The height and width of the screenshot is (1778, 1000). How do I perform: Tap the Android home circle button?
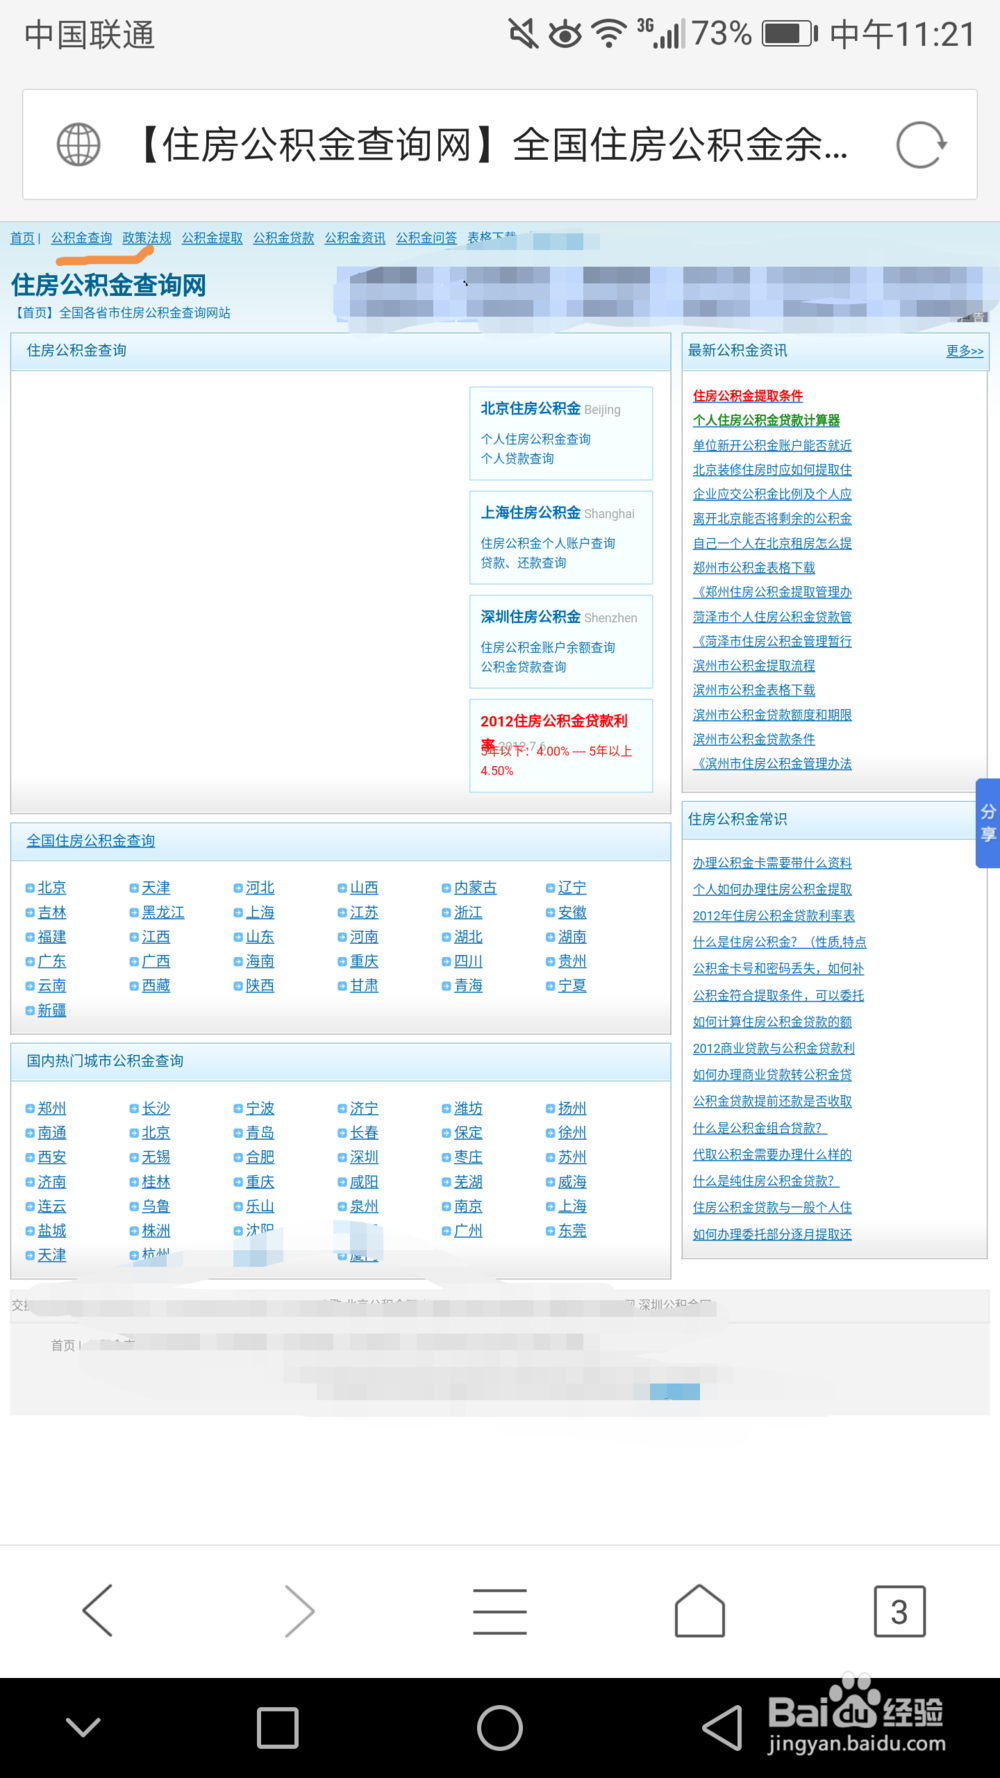pyautogui.click(x=500, y=1727)
